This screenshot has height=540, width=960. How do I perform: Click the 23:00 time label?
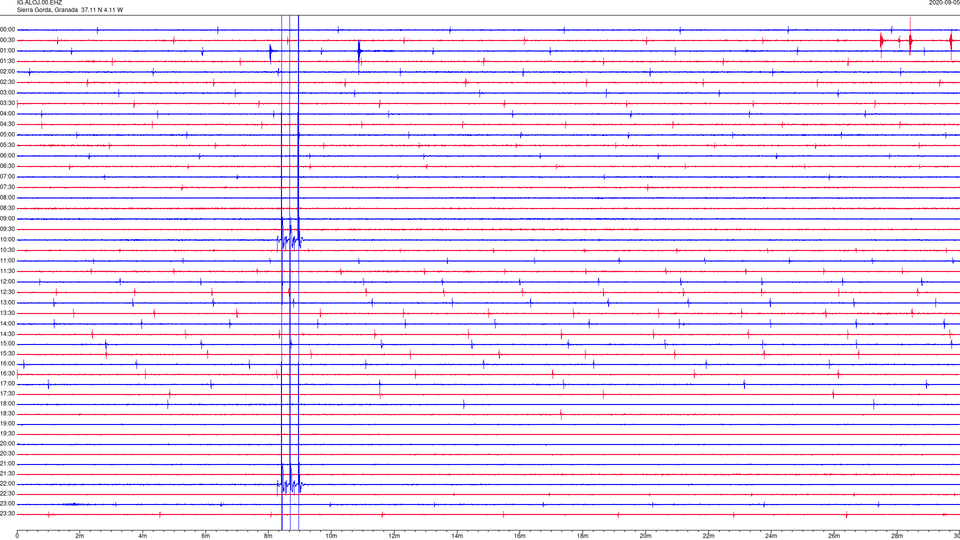[7, 504]
